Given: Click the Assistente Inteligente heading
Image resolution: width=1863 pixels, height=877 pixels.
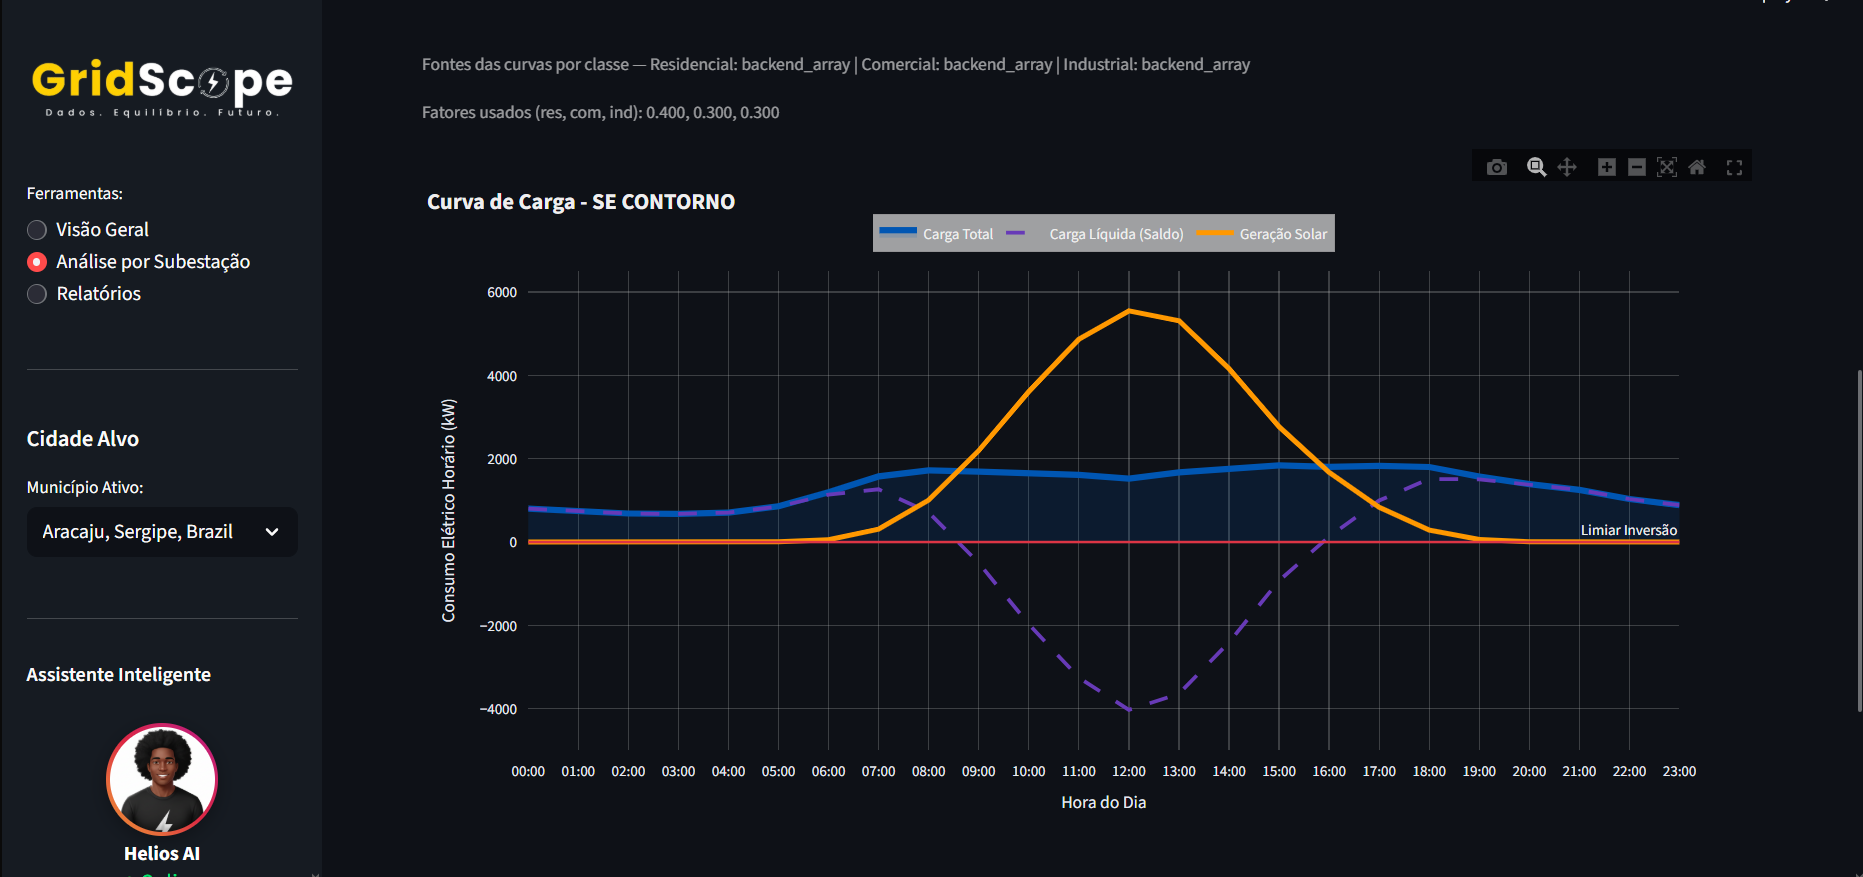Looking at the screenshot, I should tap(119, 675).
